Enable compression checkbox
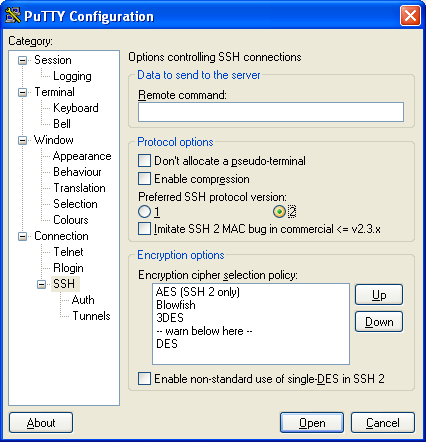 (x=144, y=179)
